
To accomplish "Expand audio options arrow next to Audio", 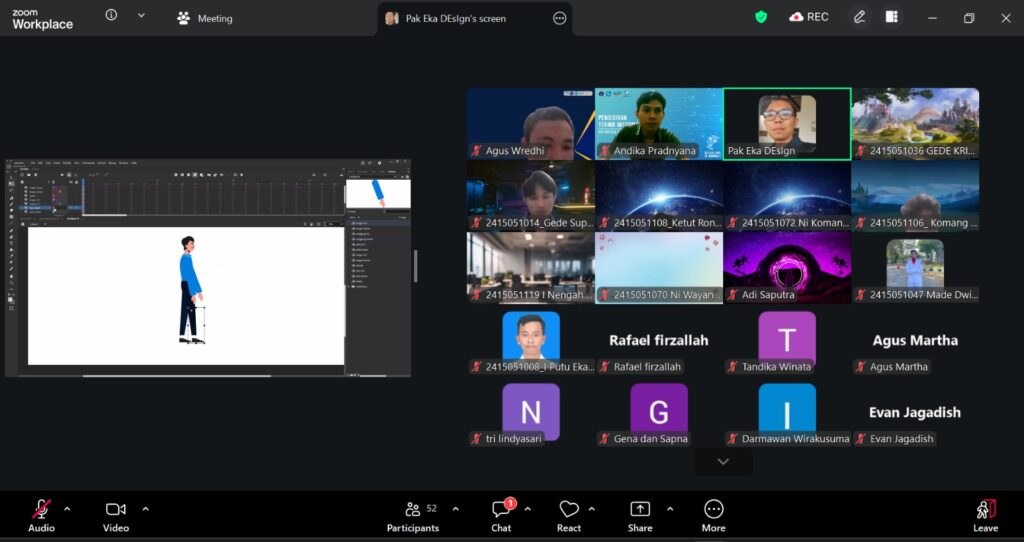I will click(67, 509).
